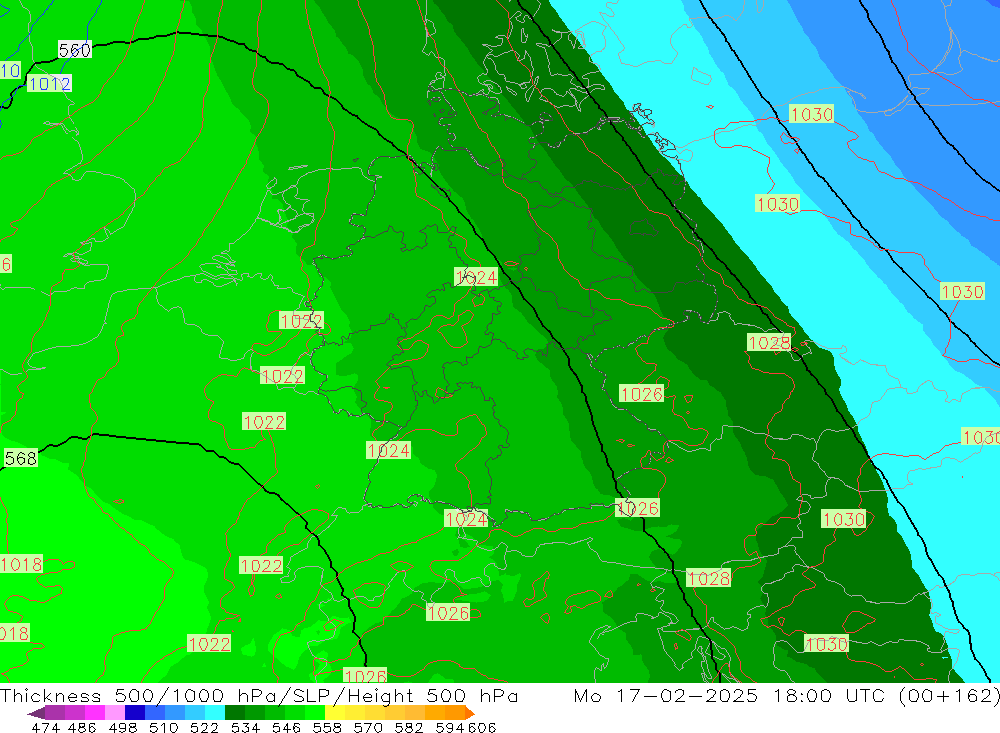Click the 498 legend value
Screen dimensions: 1000x733
[x=122, y=728]
